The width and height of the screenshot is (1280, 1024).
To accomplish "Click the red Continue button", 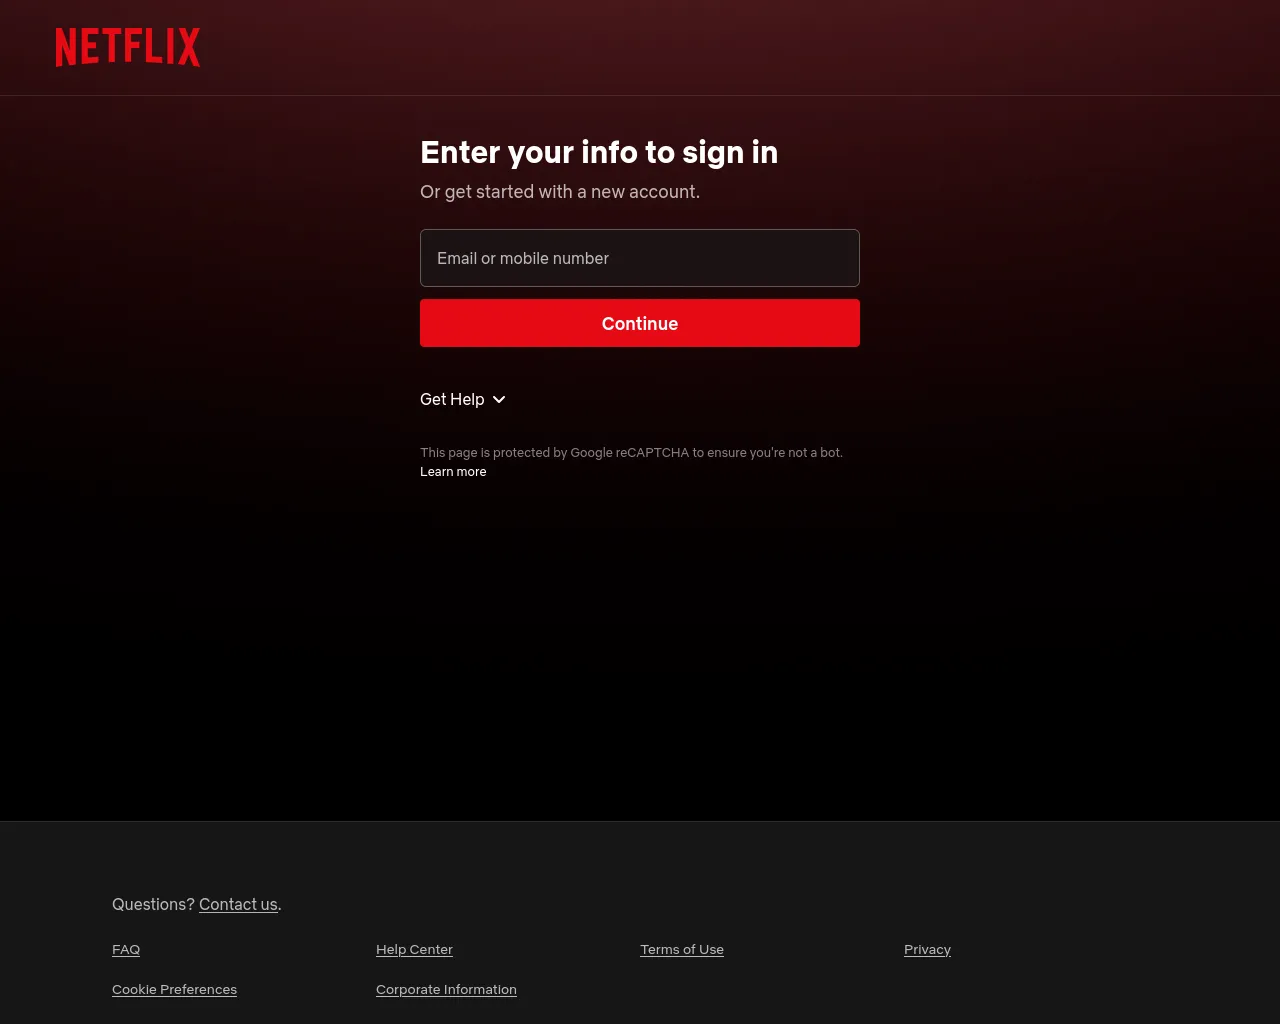I will pyautogui.click(x=640, y=323).
